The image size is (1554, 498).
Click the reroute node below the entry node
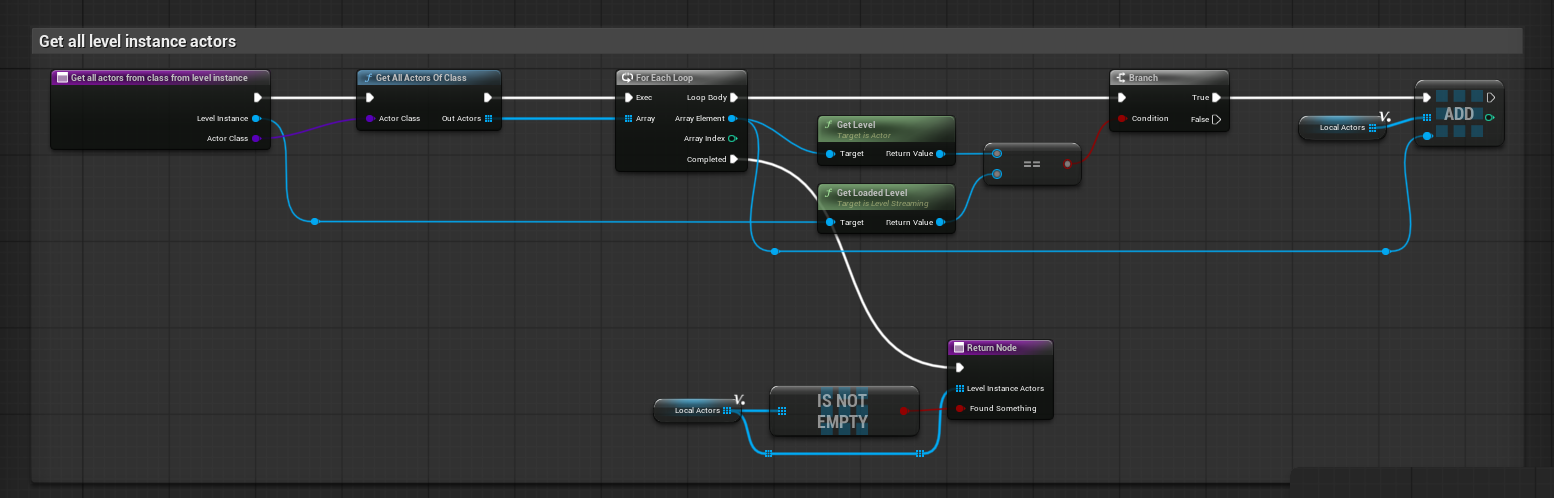[314, 221]
